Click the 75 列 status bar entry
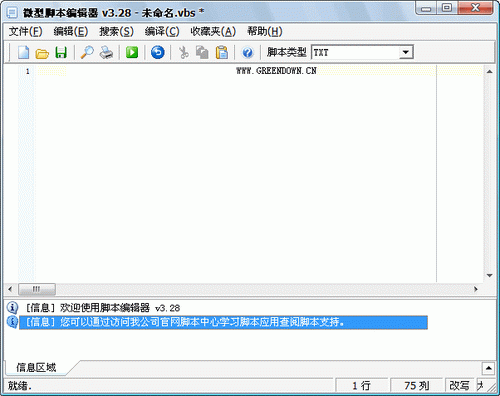Screen dimensions: 500x396 point(416,386)
